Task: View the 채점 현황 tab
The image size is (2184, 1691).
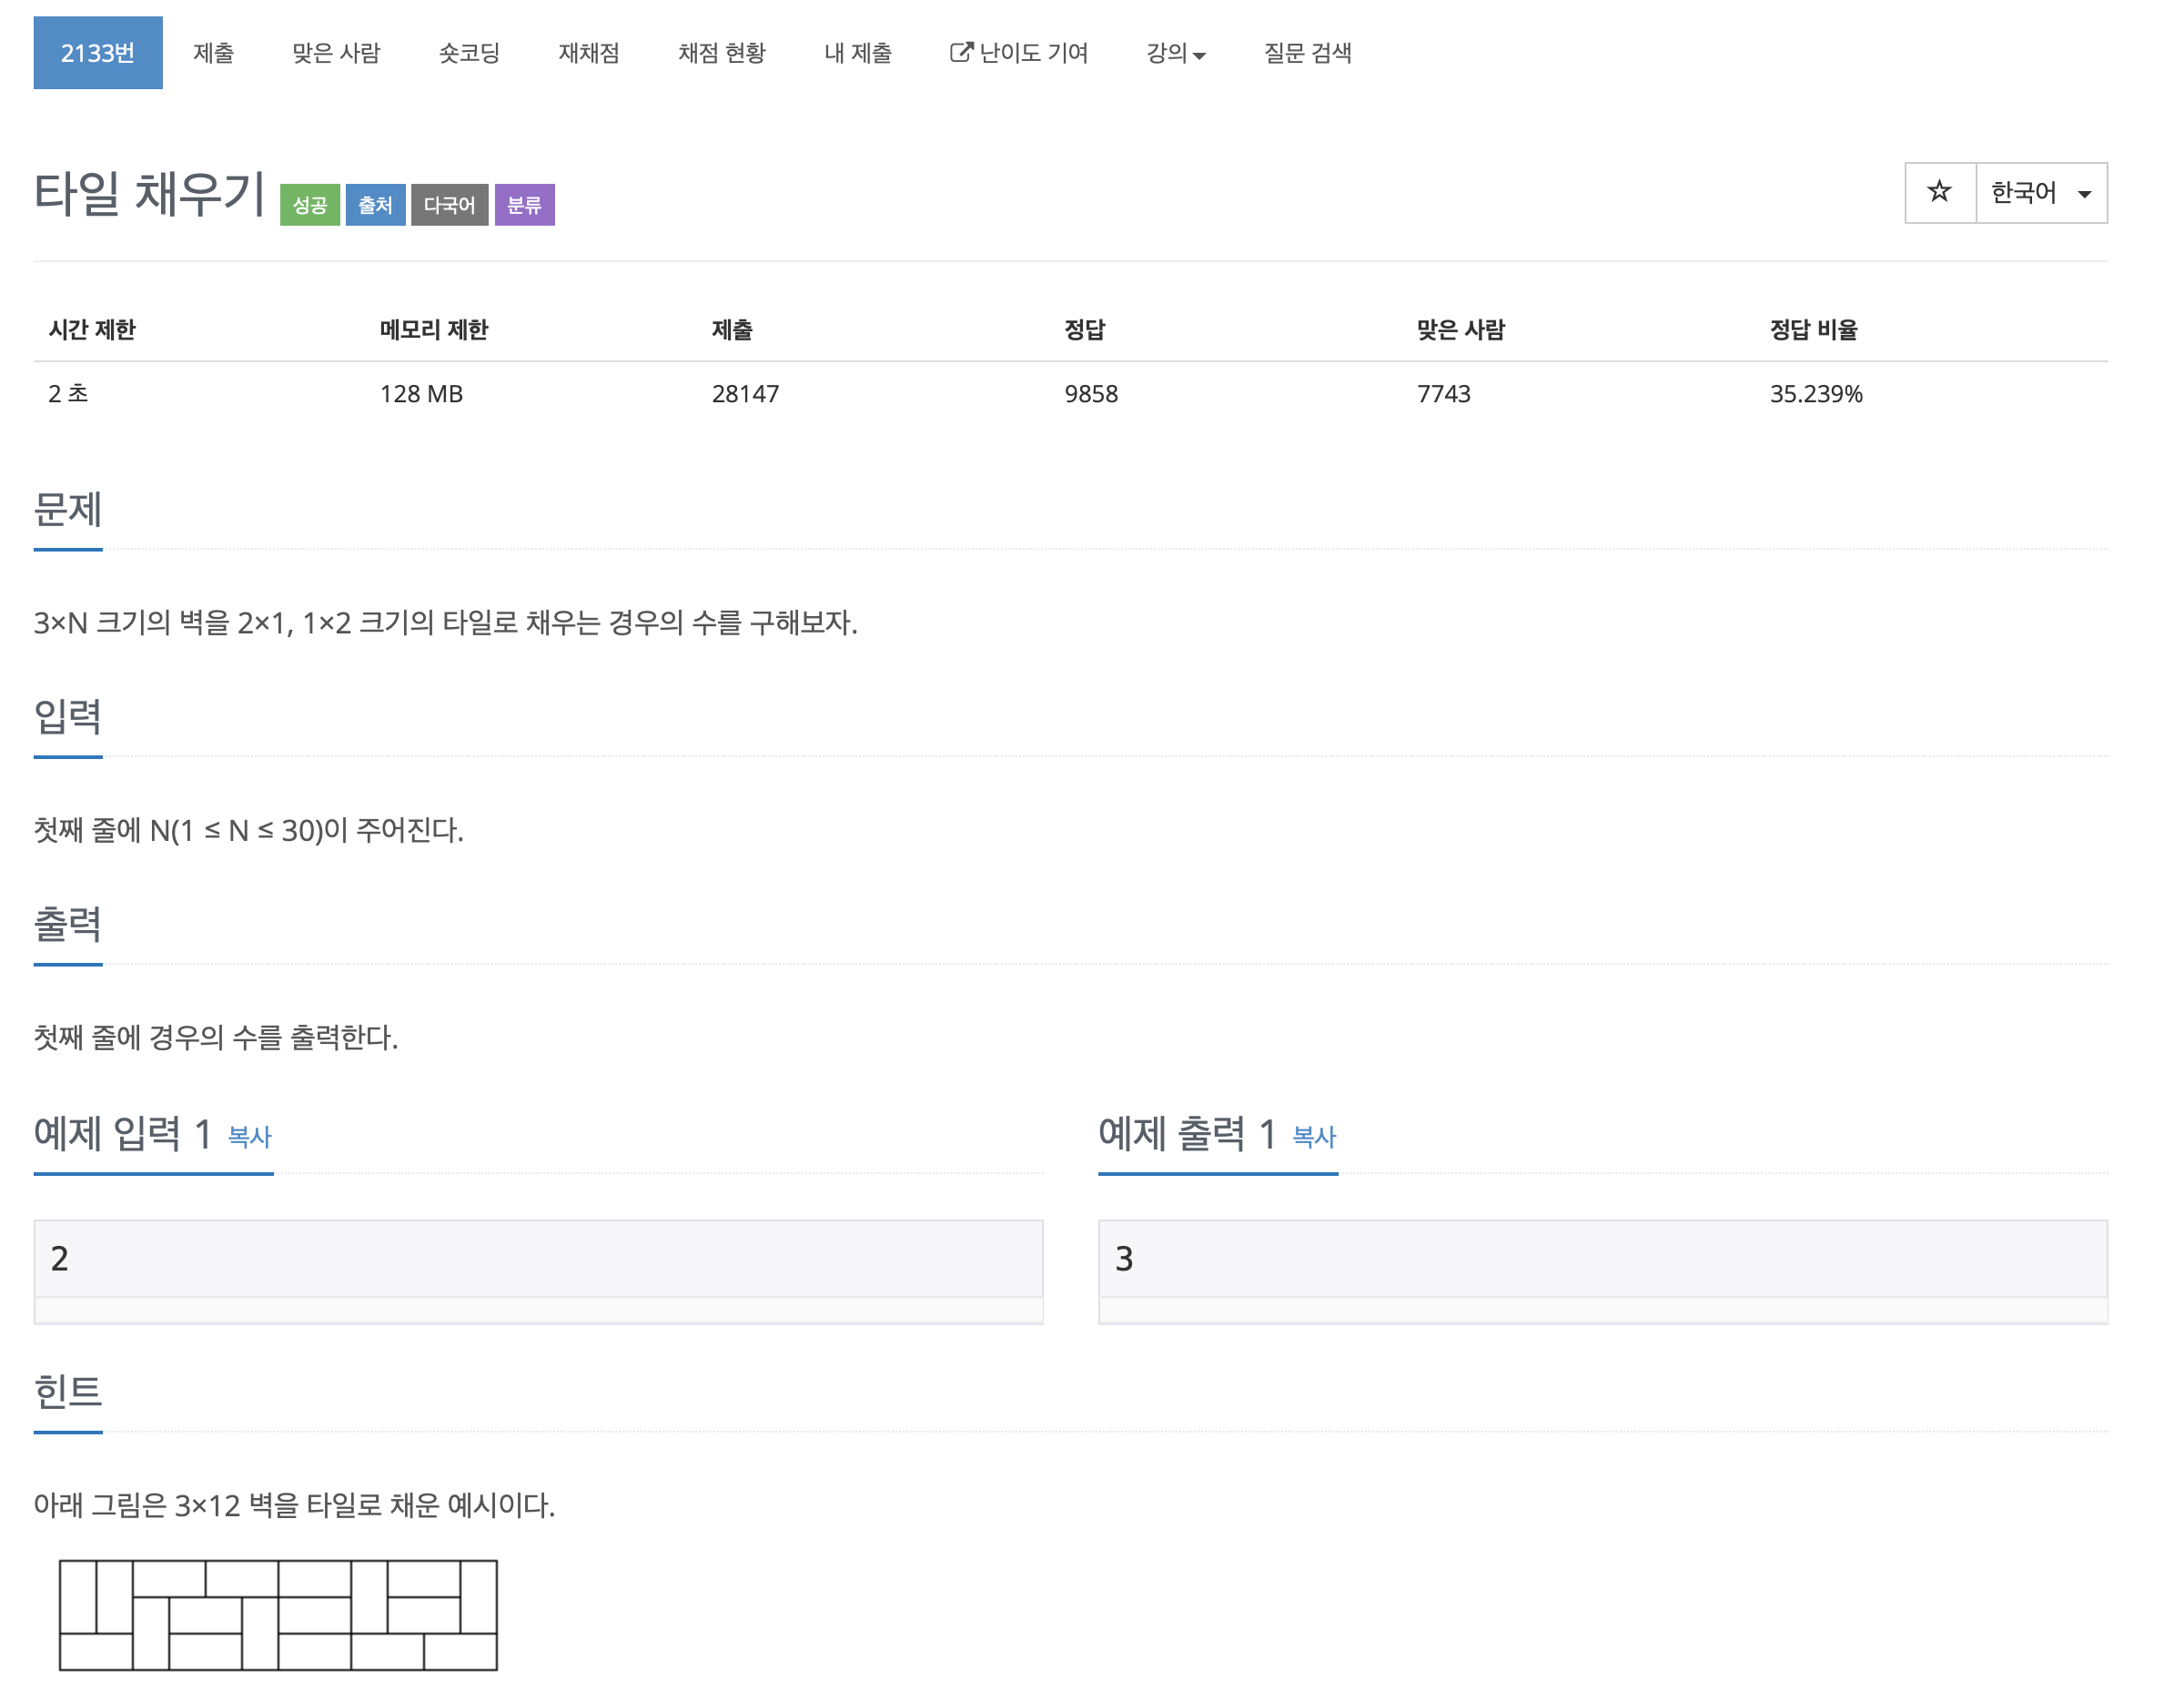Action: tap(721, 53)
